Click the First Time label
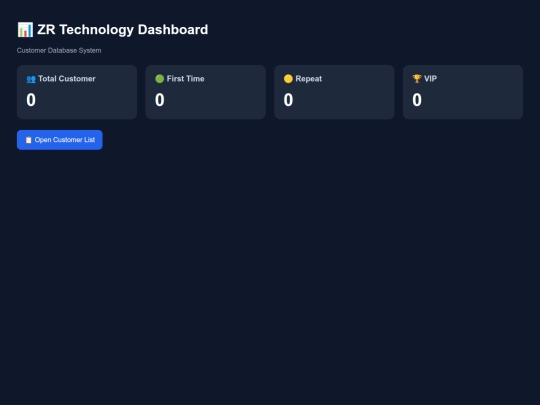Image resolution: width=540 pixels, height=405 pixels. click(x=186, y=79)
